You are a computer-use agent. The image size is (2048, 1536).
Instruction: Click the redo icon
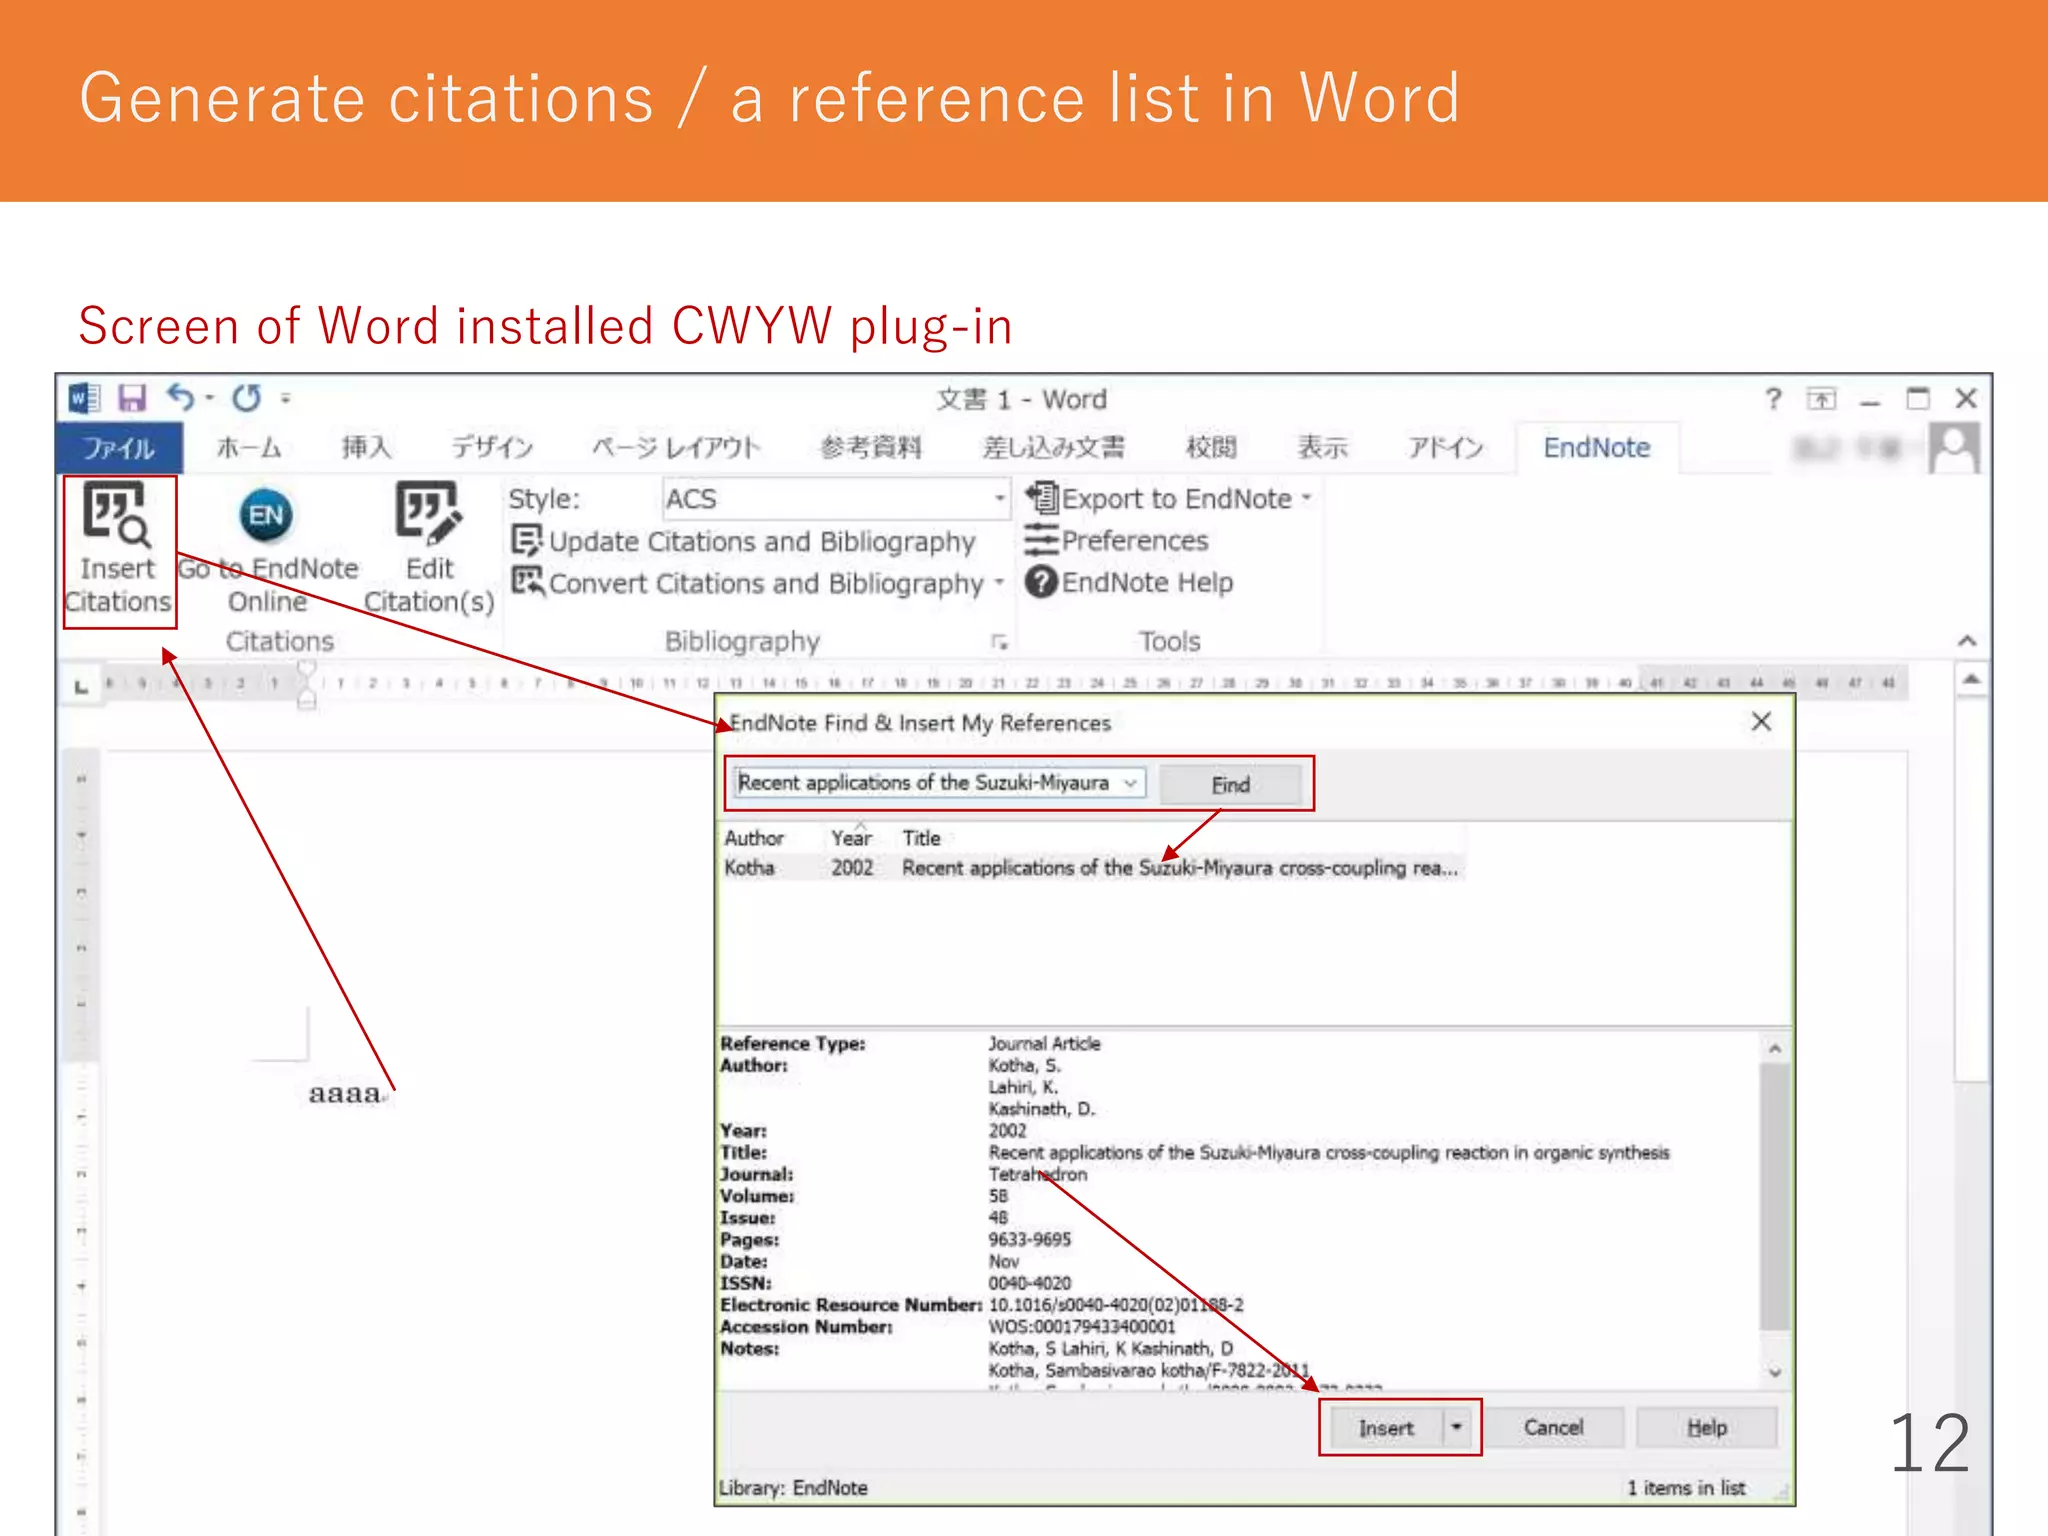246,398
